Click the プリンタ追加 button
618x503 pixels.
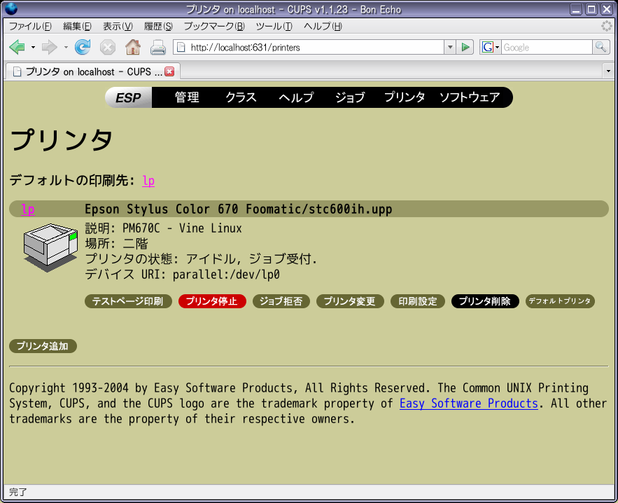click(43, 346)
